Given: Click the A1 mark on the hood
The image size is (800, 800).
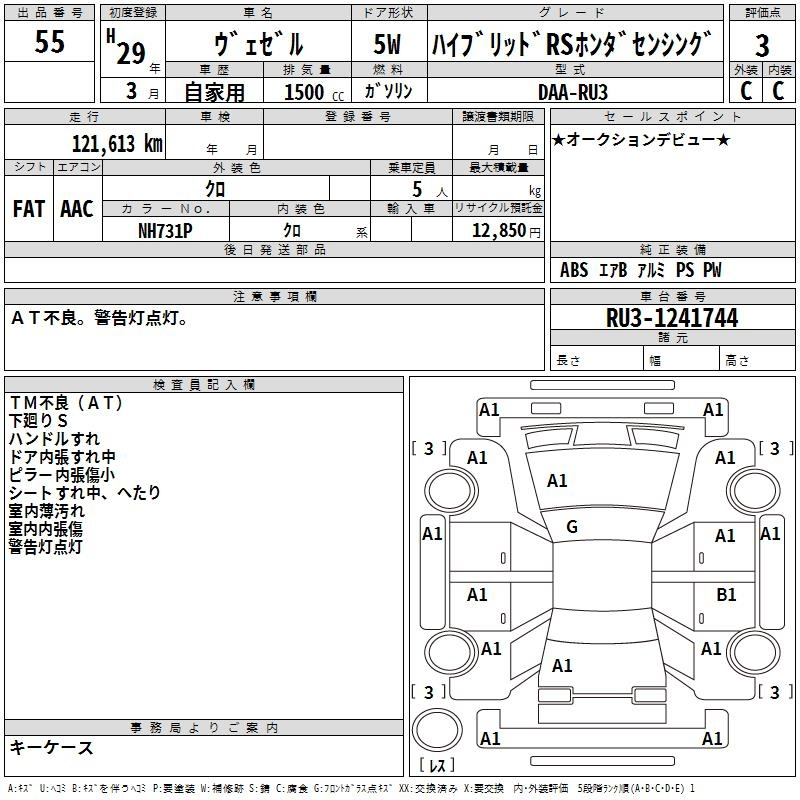Looking at the screenshot, I should pos(557,480).
